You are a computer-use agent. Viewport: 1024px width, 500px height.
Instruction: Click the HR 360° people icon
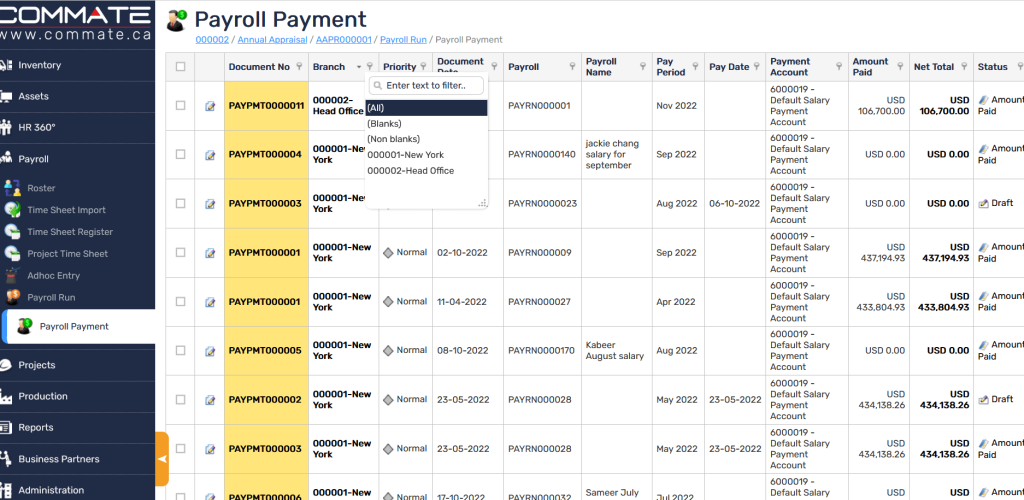(7, 127)
